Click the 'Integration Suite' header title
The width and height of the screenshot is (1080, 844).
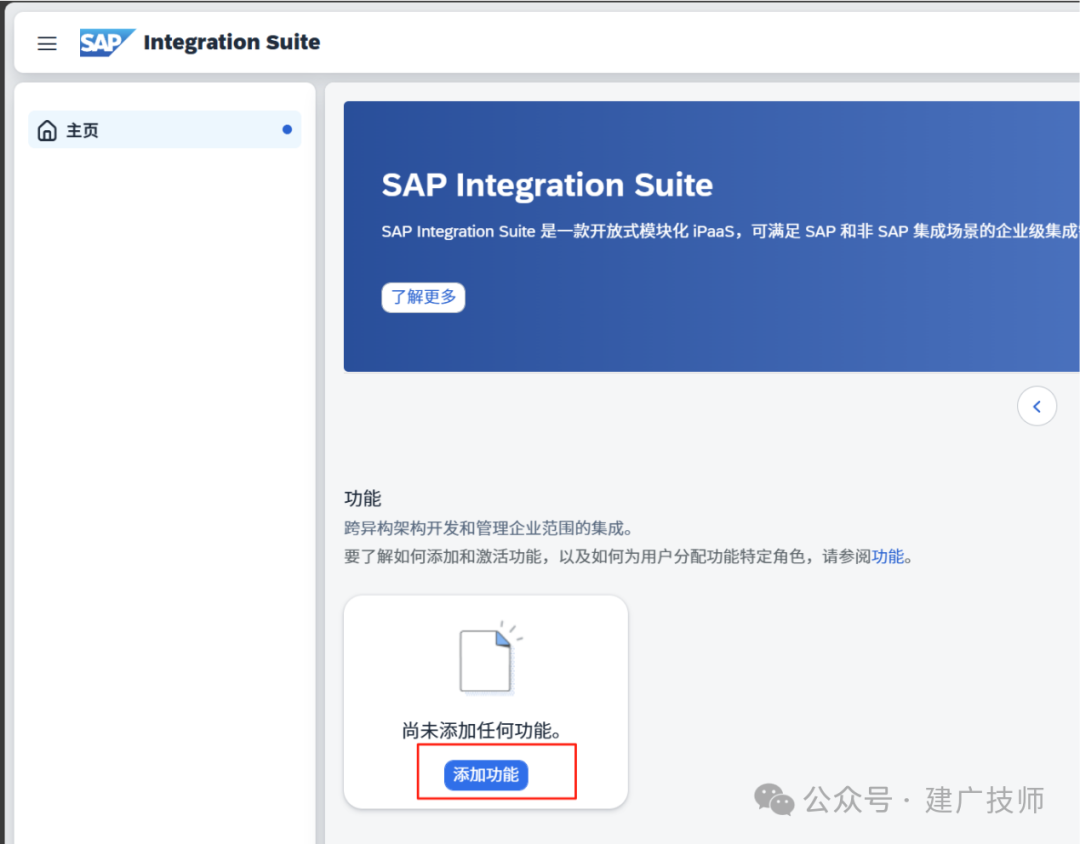(231, 42)
